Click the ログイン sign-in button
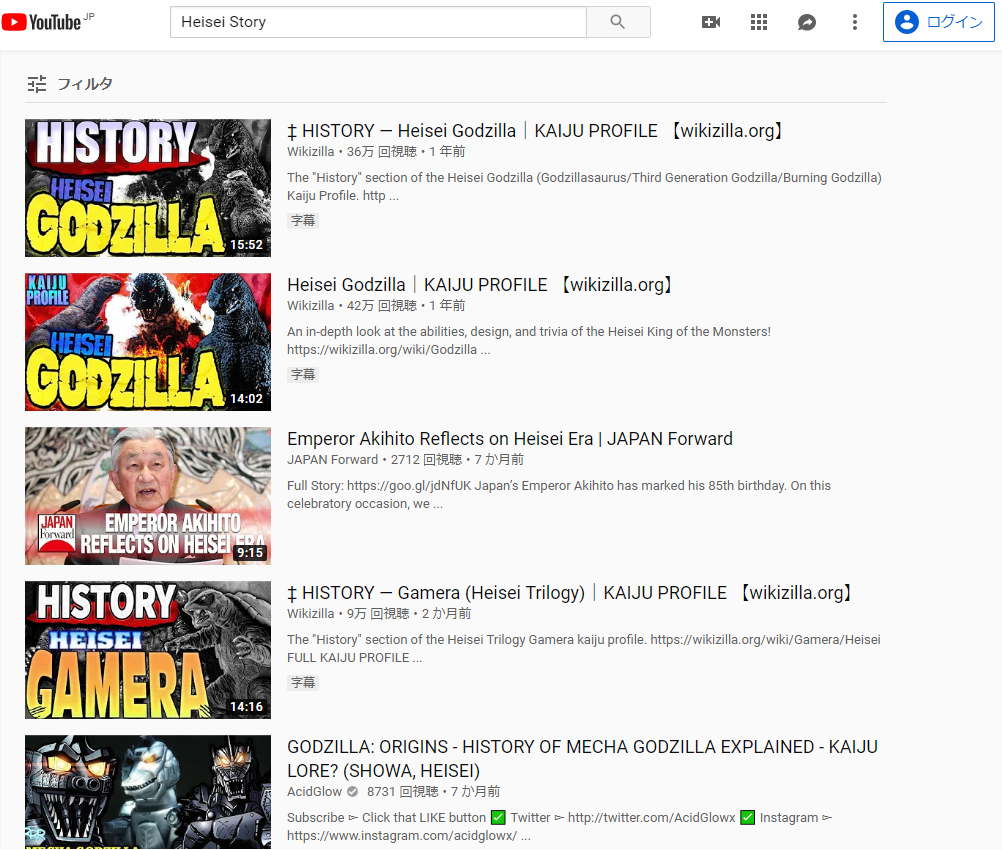The image size is (1002, 850). [x=938, y=22]
